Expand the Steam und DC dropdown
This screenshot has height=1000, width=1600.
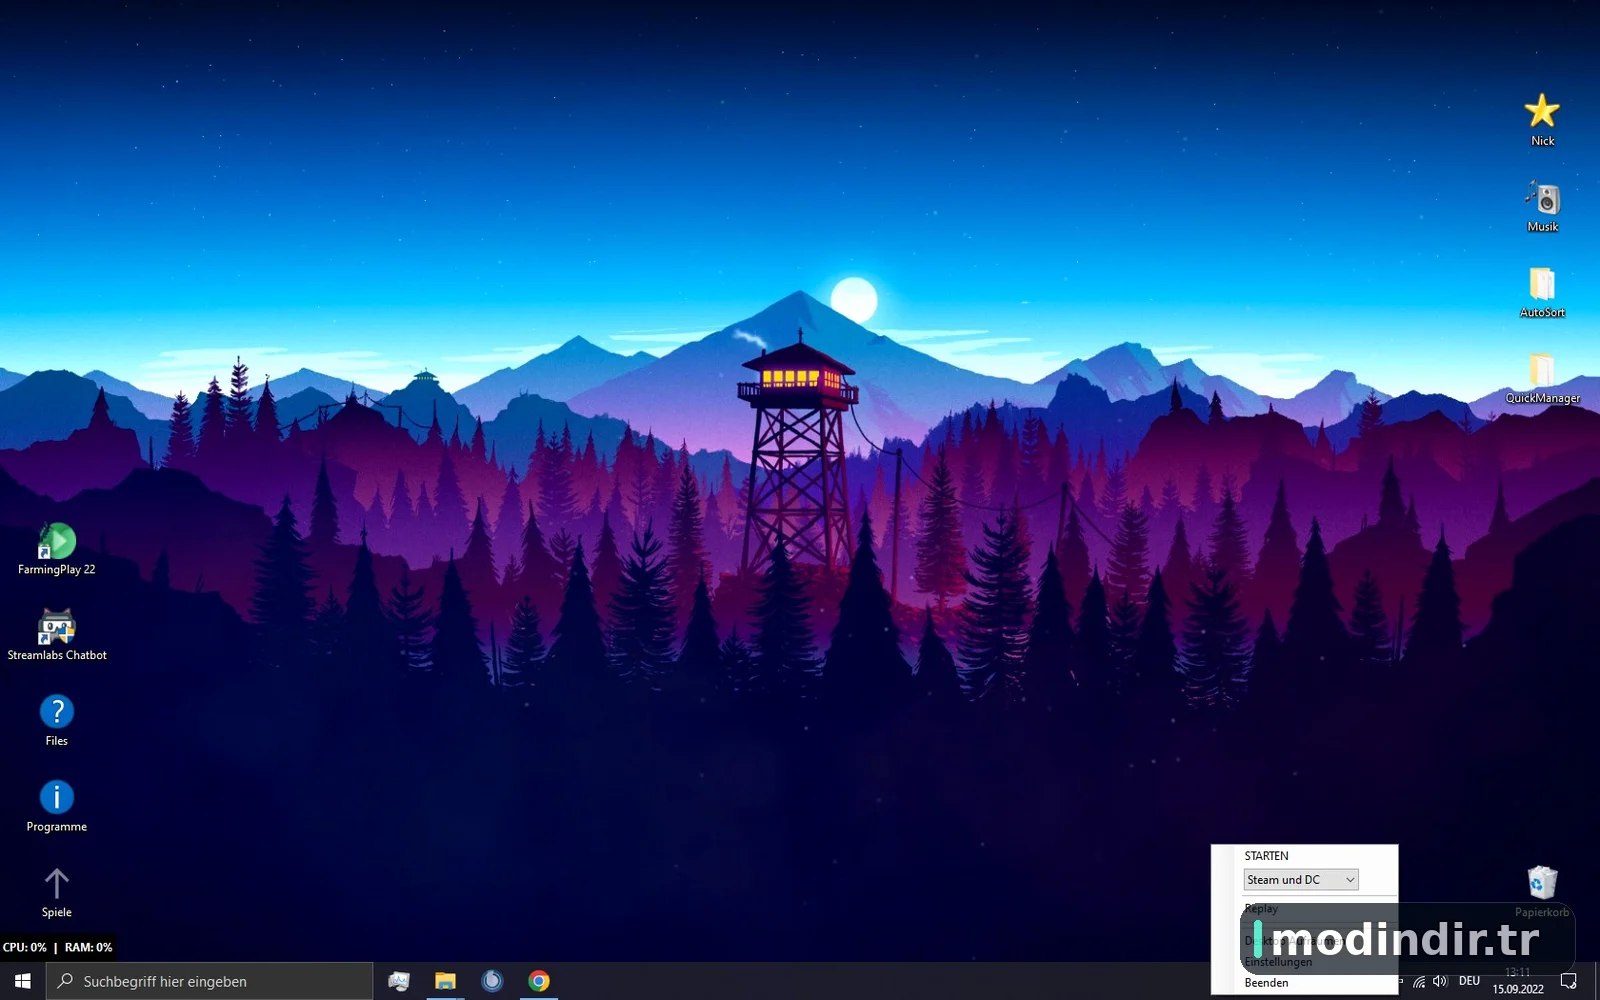[1301, 880]
